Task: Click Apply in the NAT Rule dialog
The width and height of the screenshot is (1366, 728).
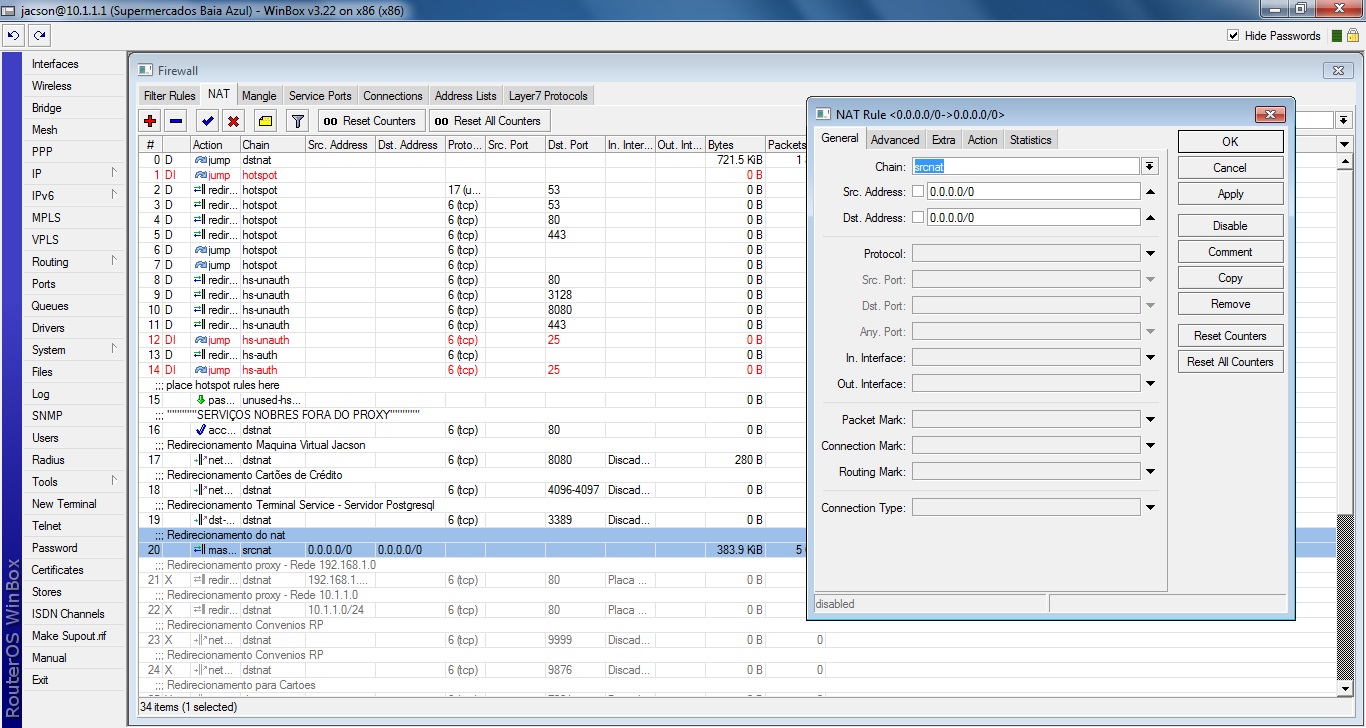Action: tap(1230, 194)
